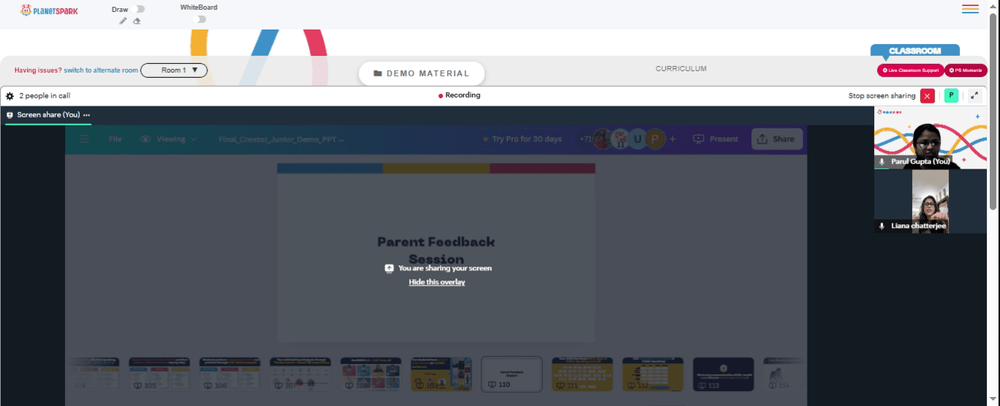Click Live Classroom Support button
This screenshot has height=406, width=1000.
[910, 70]
